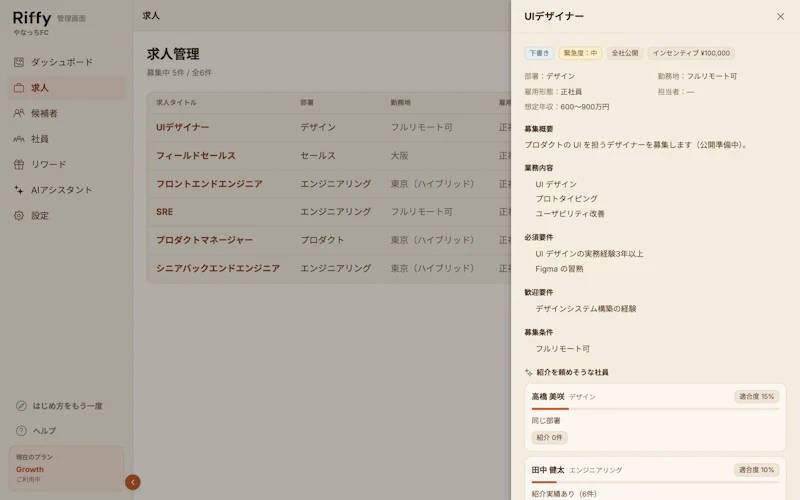Open AIアシスタント page
The height and width of the screenshot is (500, 800).
pyautogui.click(x=66, y=190)
